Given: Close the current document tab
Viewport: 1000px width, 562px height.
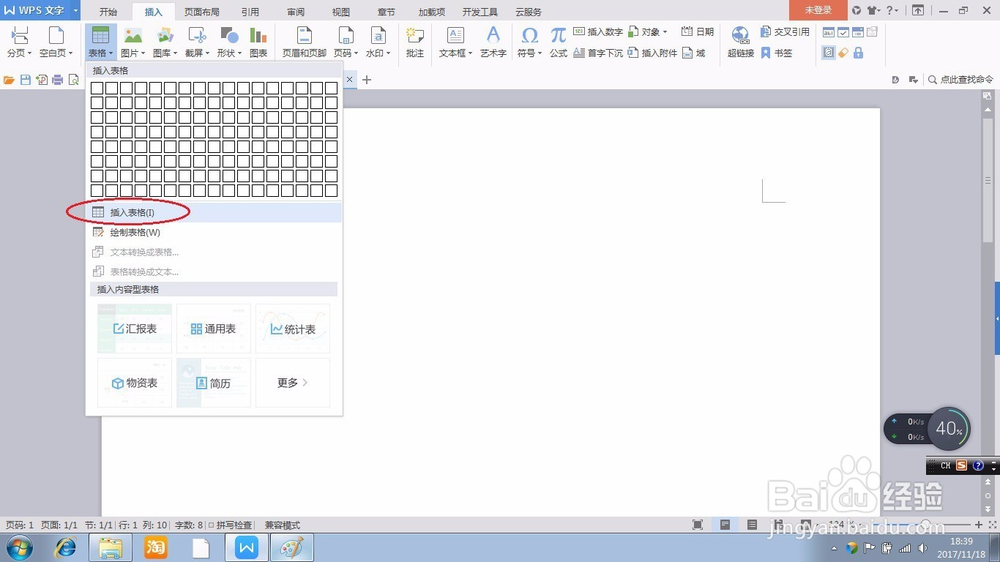Looking at the screenshot, I should click(x=349, y=80).
